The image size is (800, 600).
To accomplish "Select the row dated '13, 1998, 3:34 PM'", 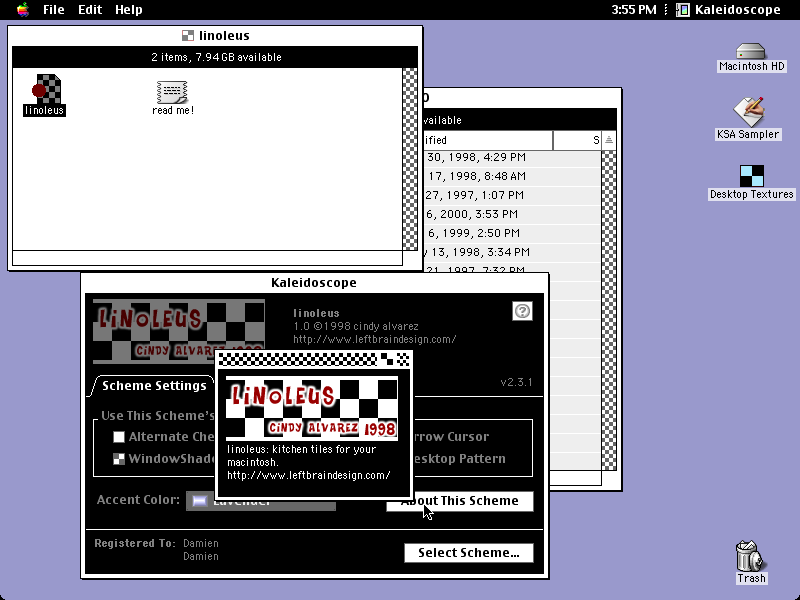I will [x=512, y=252].
